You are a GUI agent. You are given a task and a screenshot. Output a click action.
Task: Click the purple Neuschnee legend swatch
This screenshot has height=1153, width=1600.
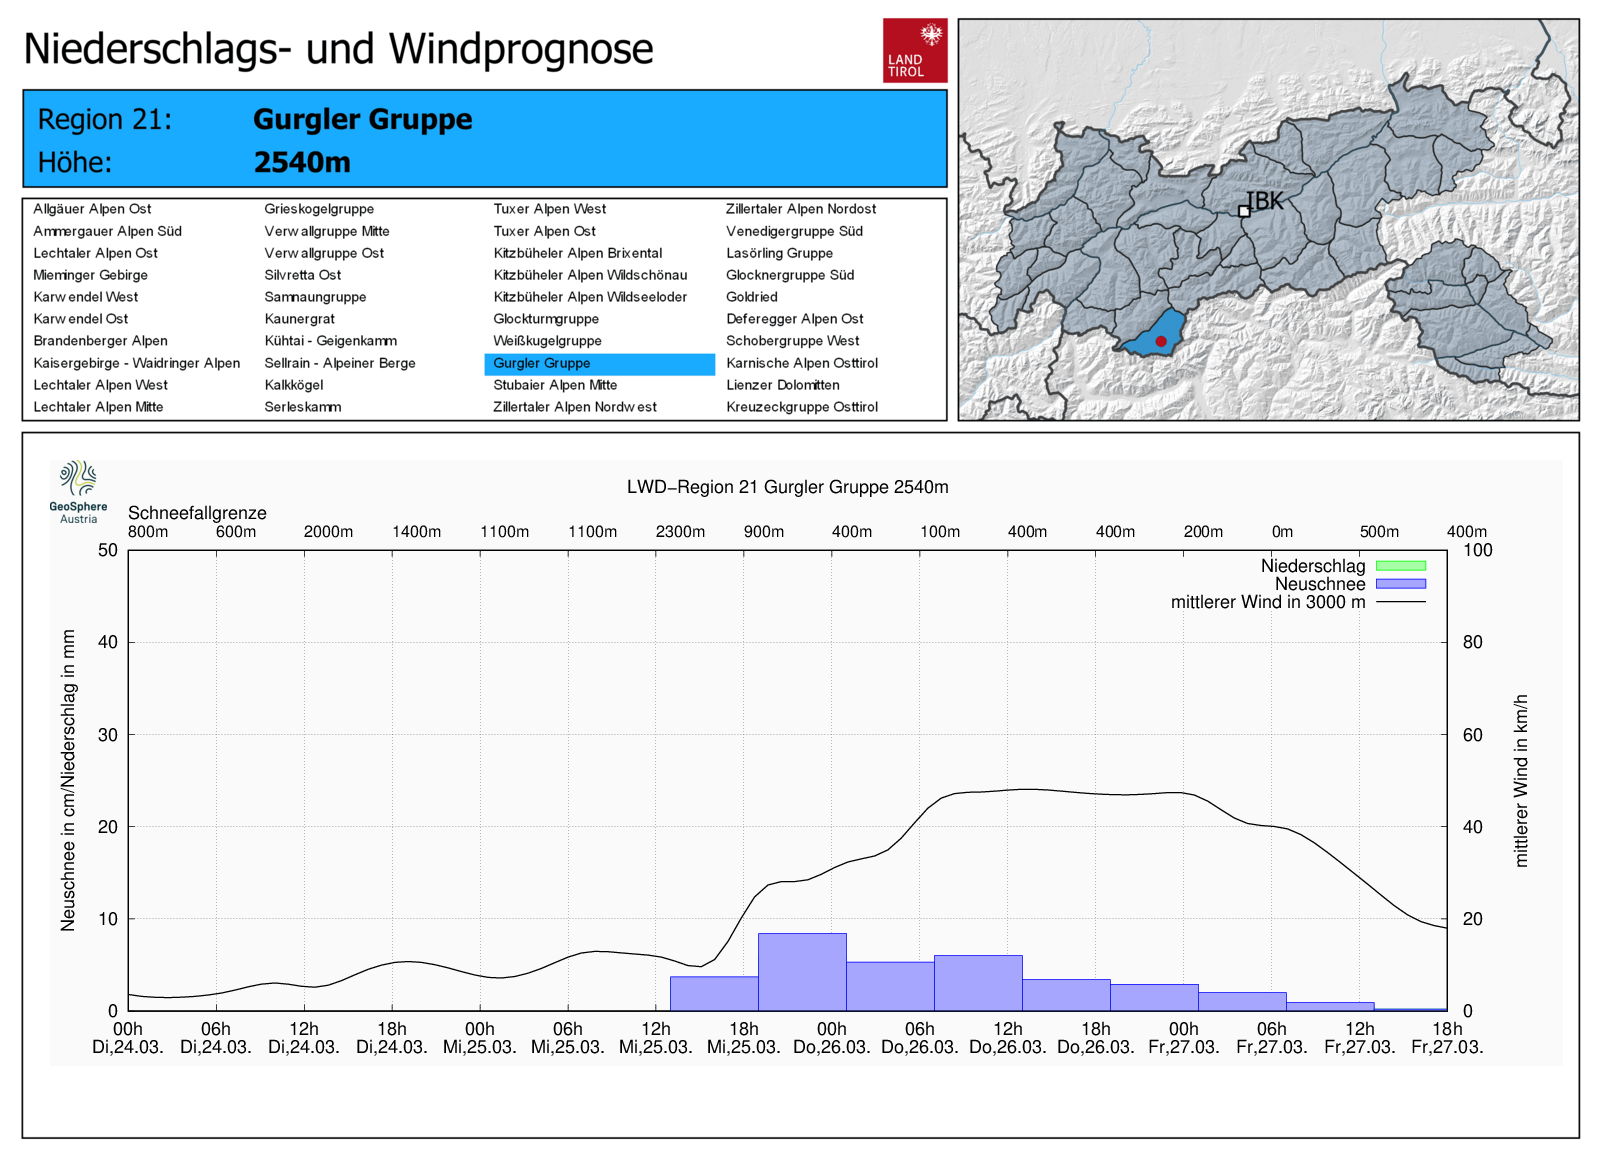(x=1400, y=584)
